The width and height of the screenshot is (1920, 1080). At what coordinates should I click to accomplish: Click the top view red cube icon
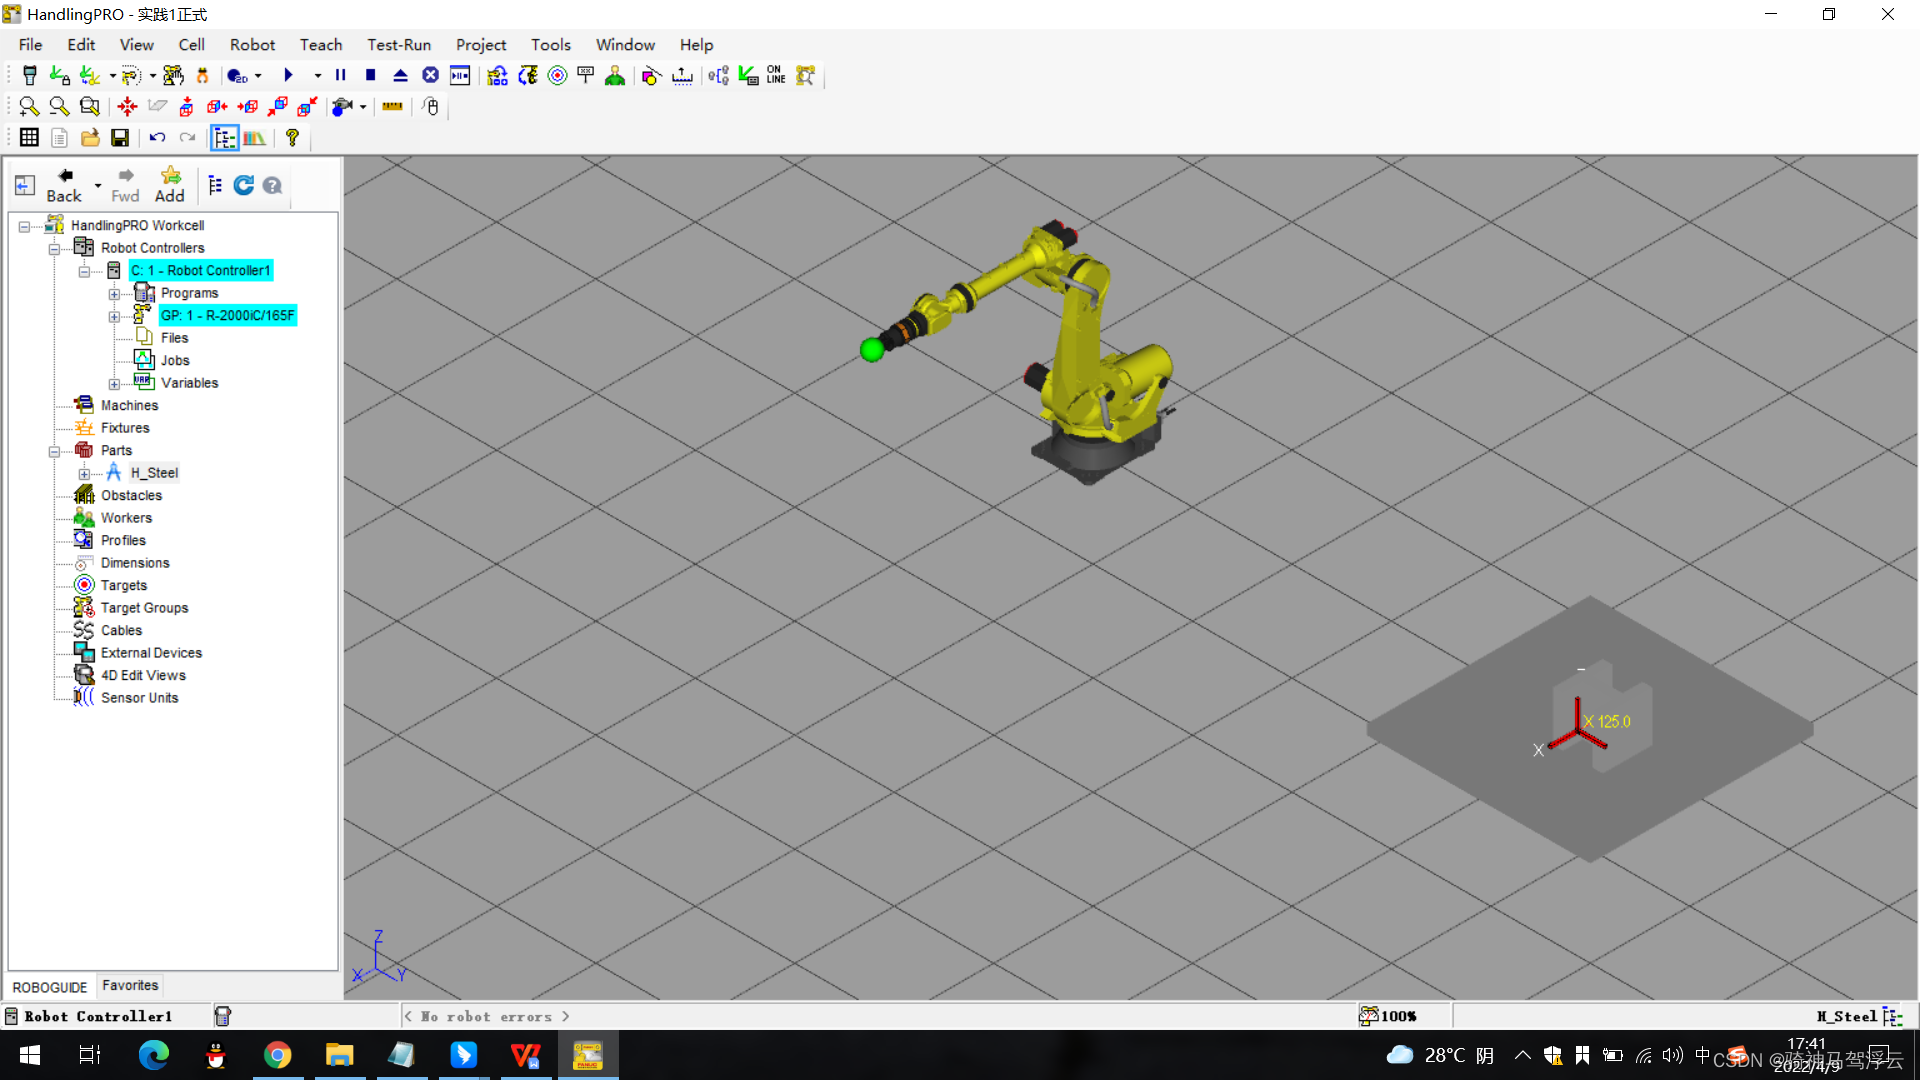186,106
